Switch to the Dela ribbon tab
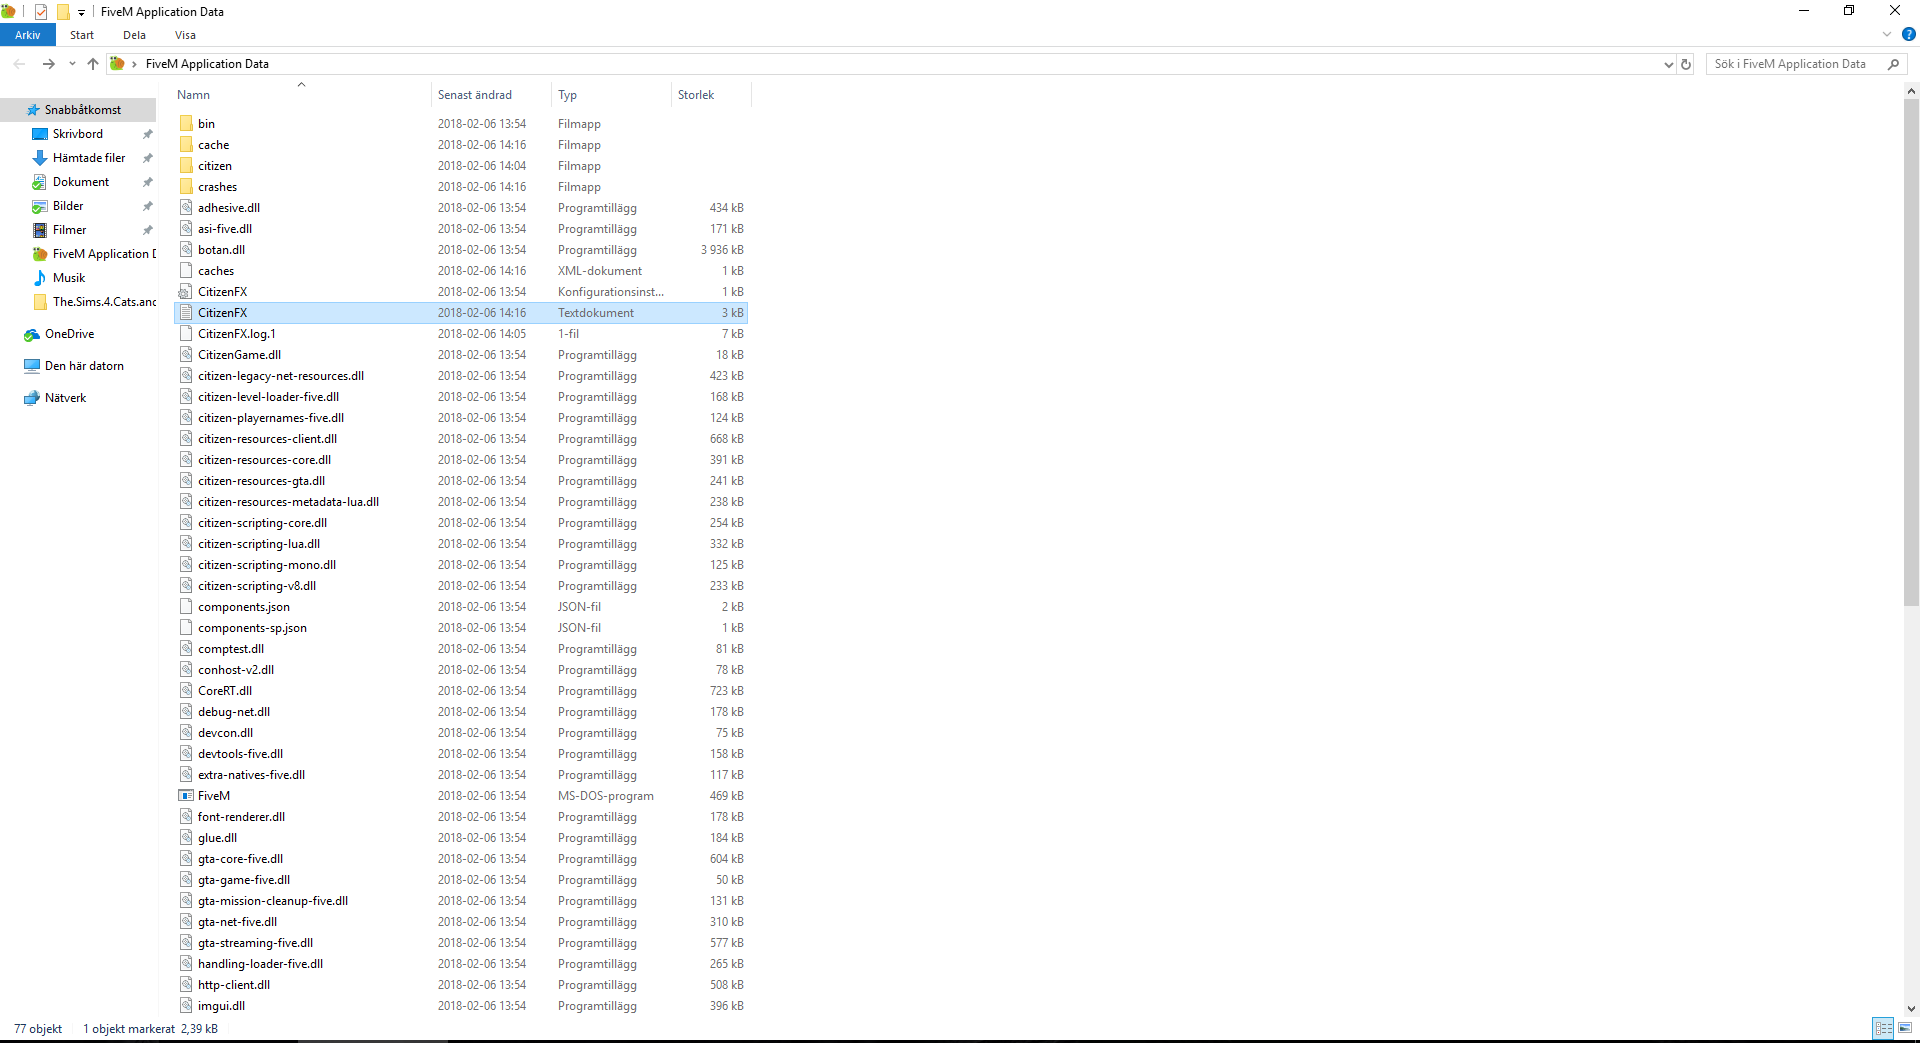This screenshot has height=1043, width=1920. coord(134,35)
